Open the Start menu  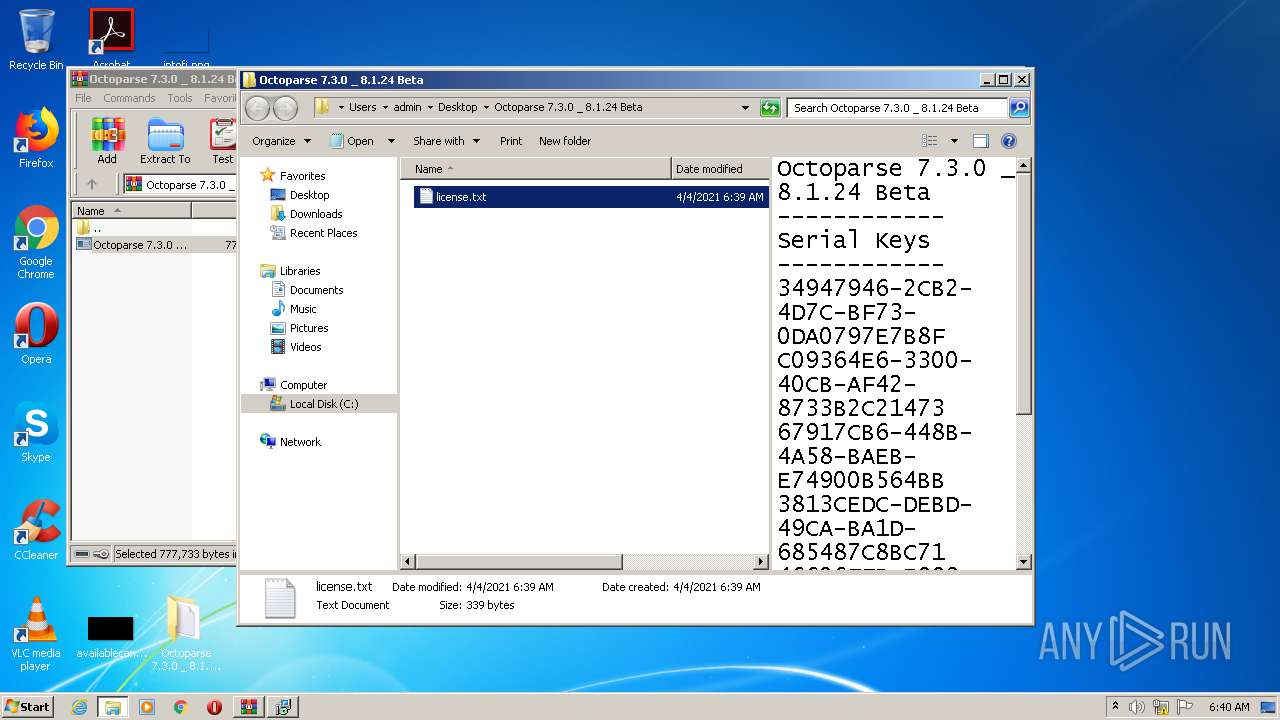pyautogui.click(x=28, y=707)
